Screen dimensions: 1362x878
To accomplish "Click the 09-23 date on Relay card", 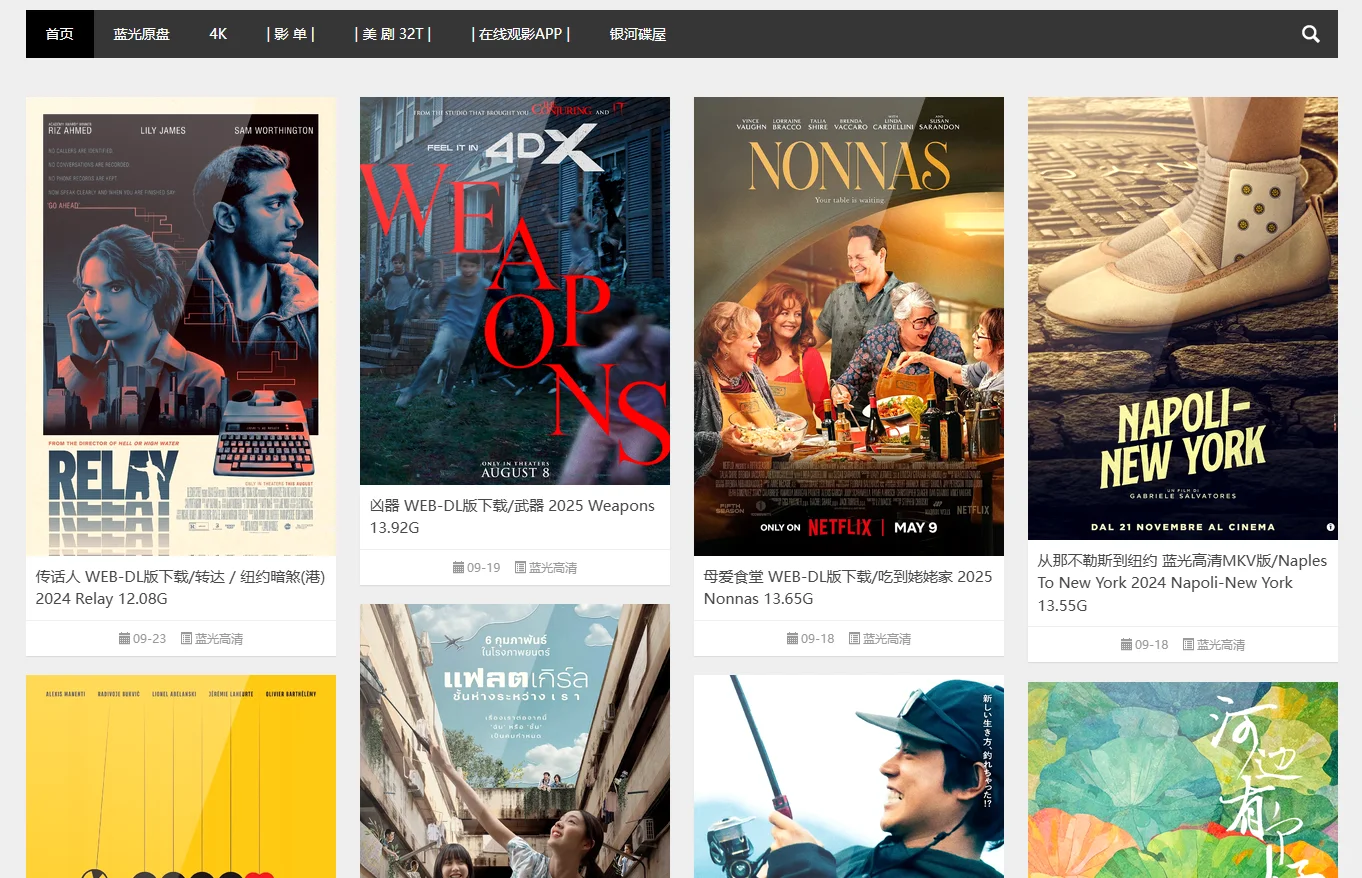I will (x=150, y=638).
